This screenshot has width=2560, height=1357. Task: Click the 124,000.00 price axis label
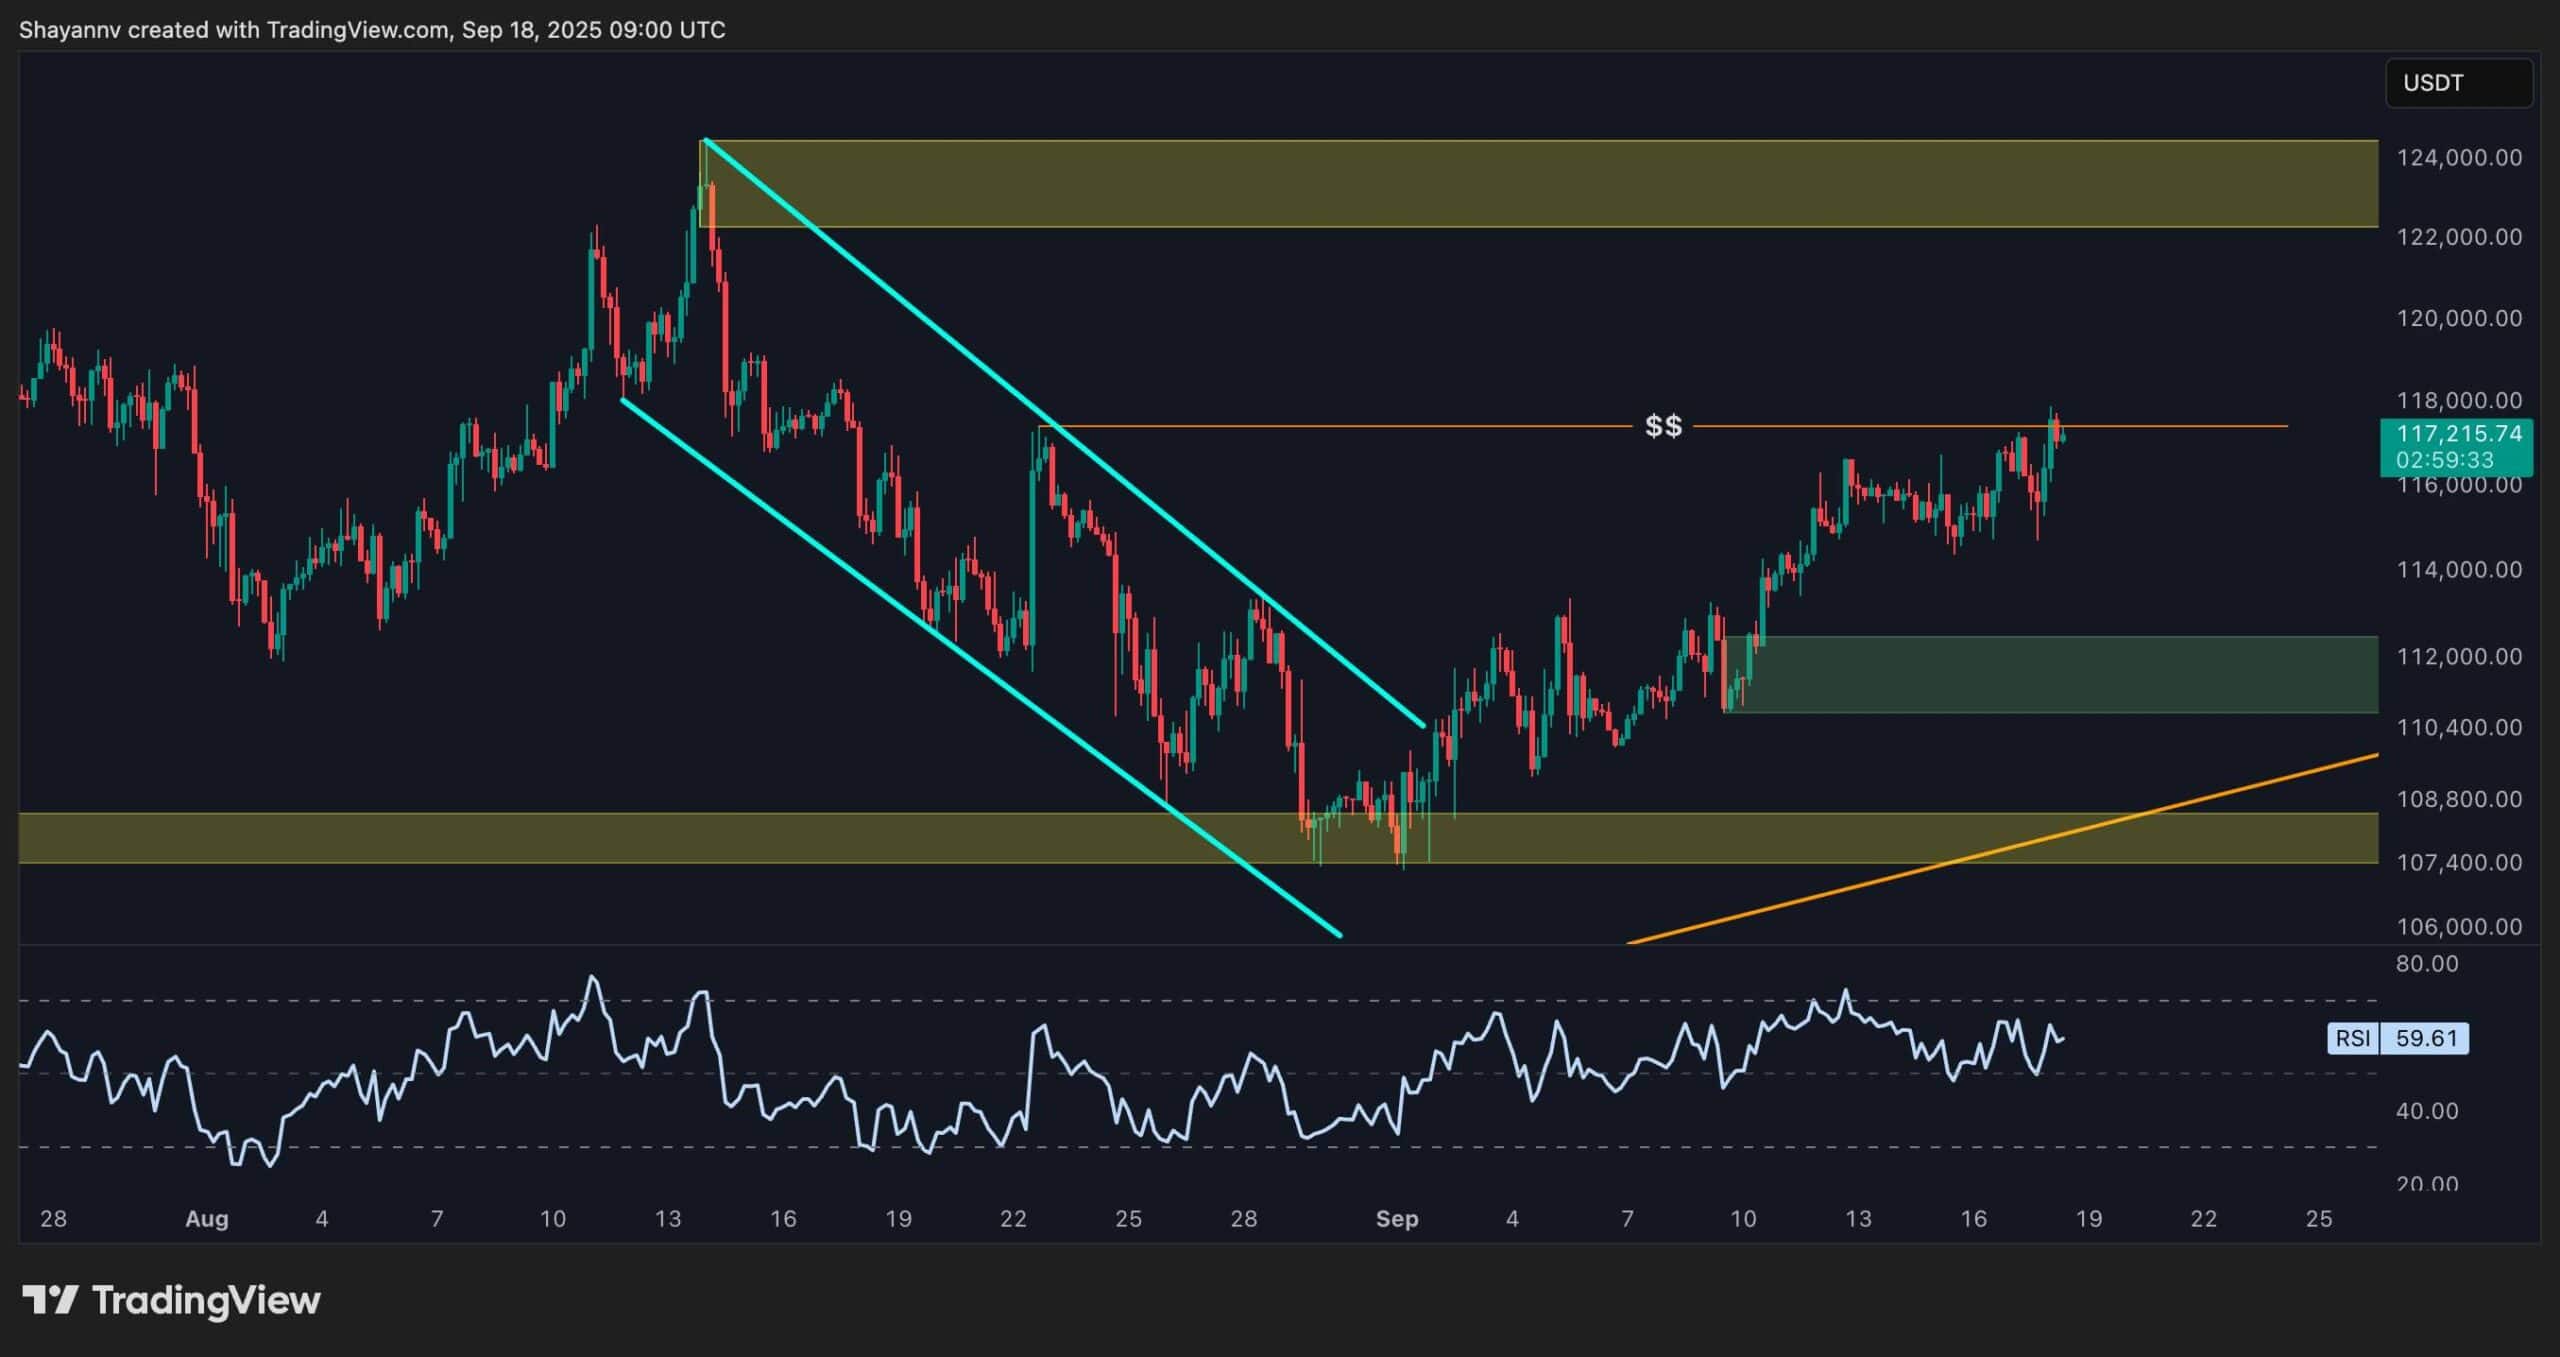tap(2458, 158)
